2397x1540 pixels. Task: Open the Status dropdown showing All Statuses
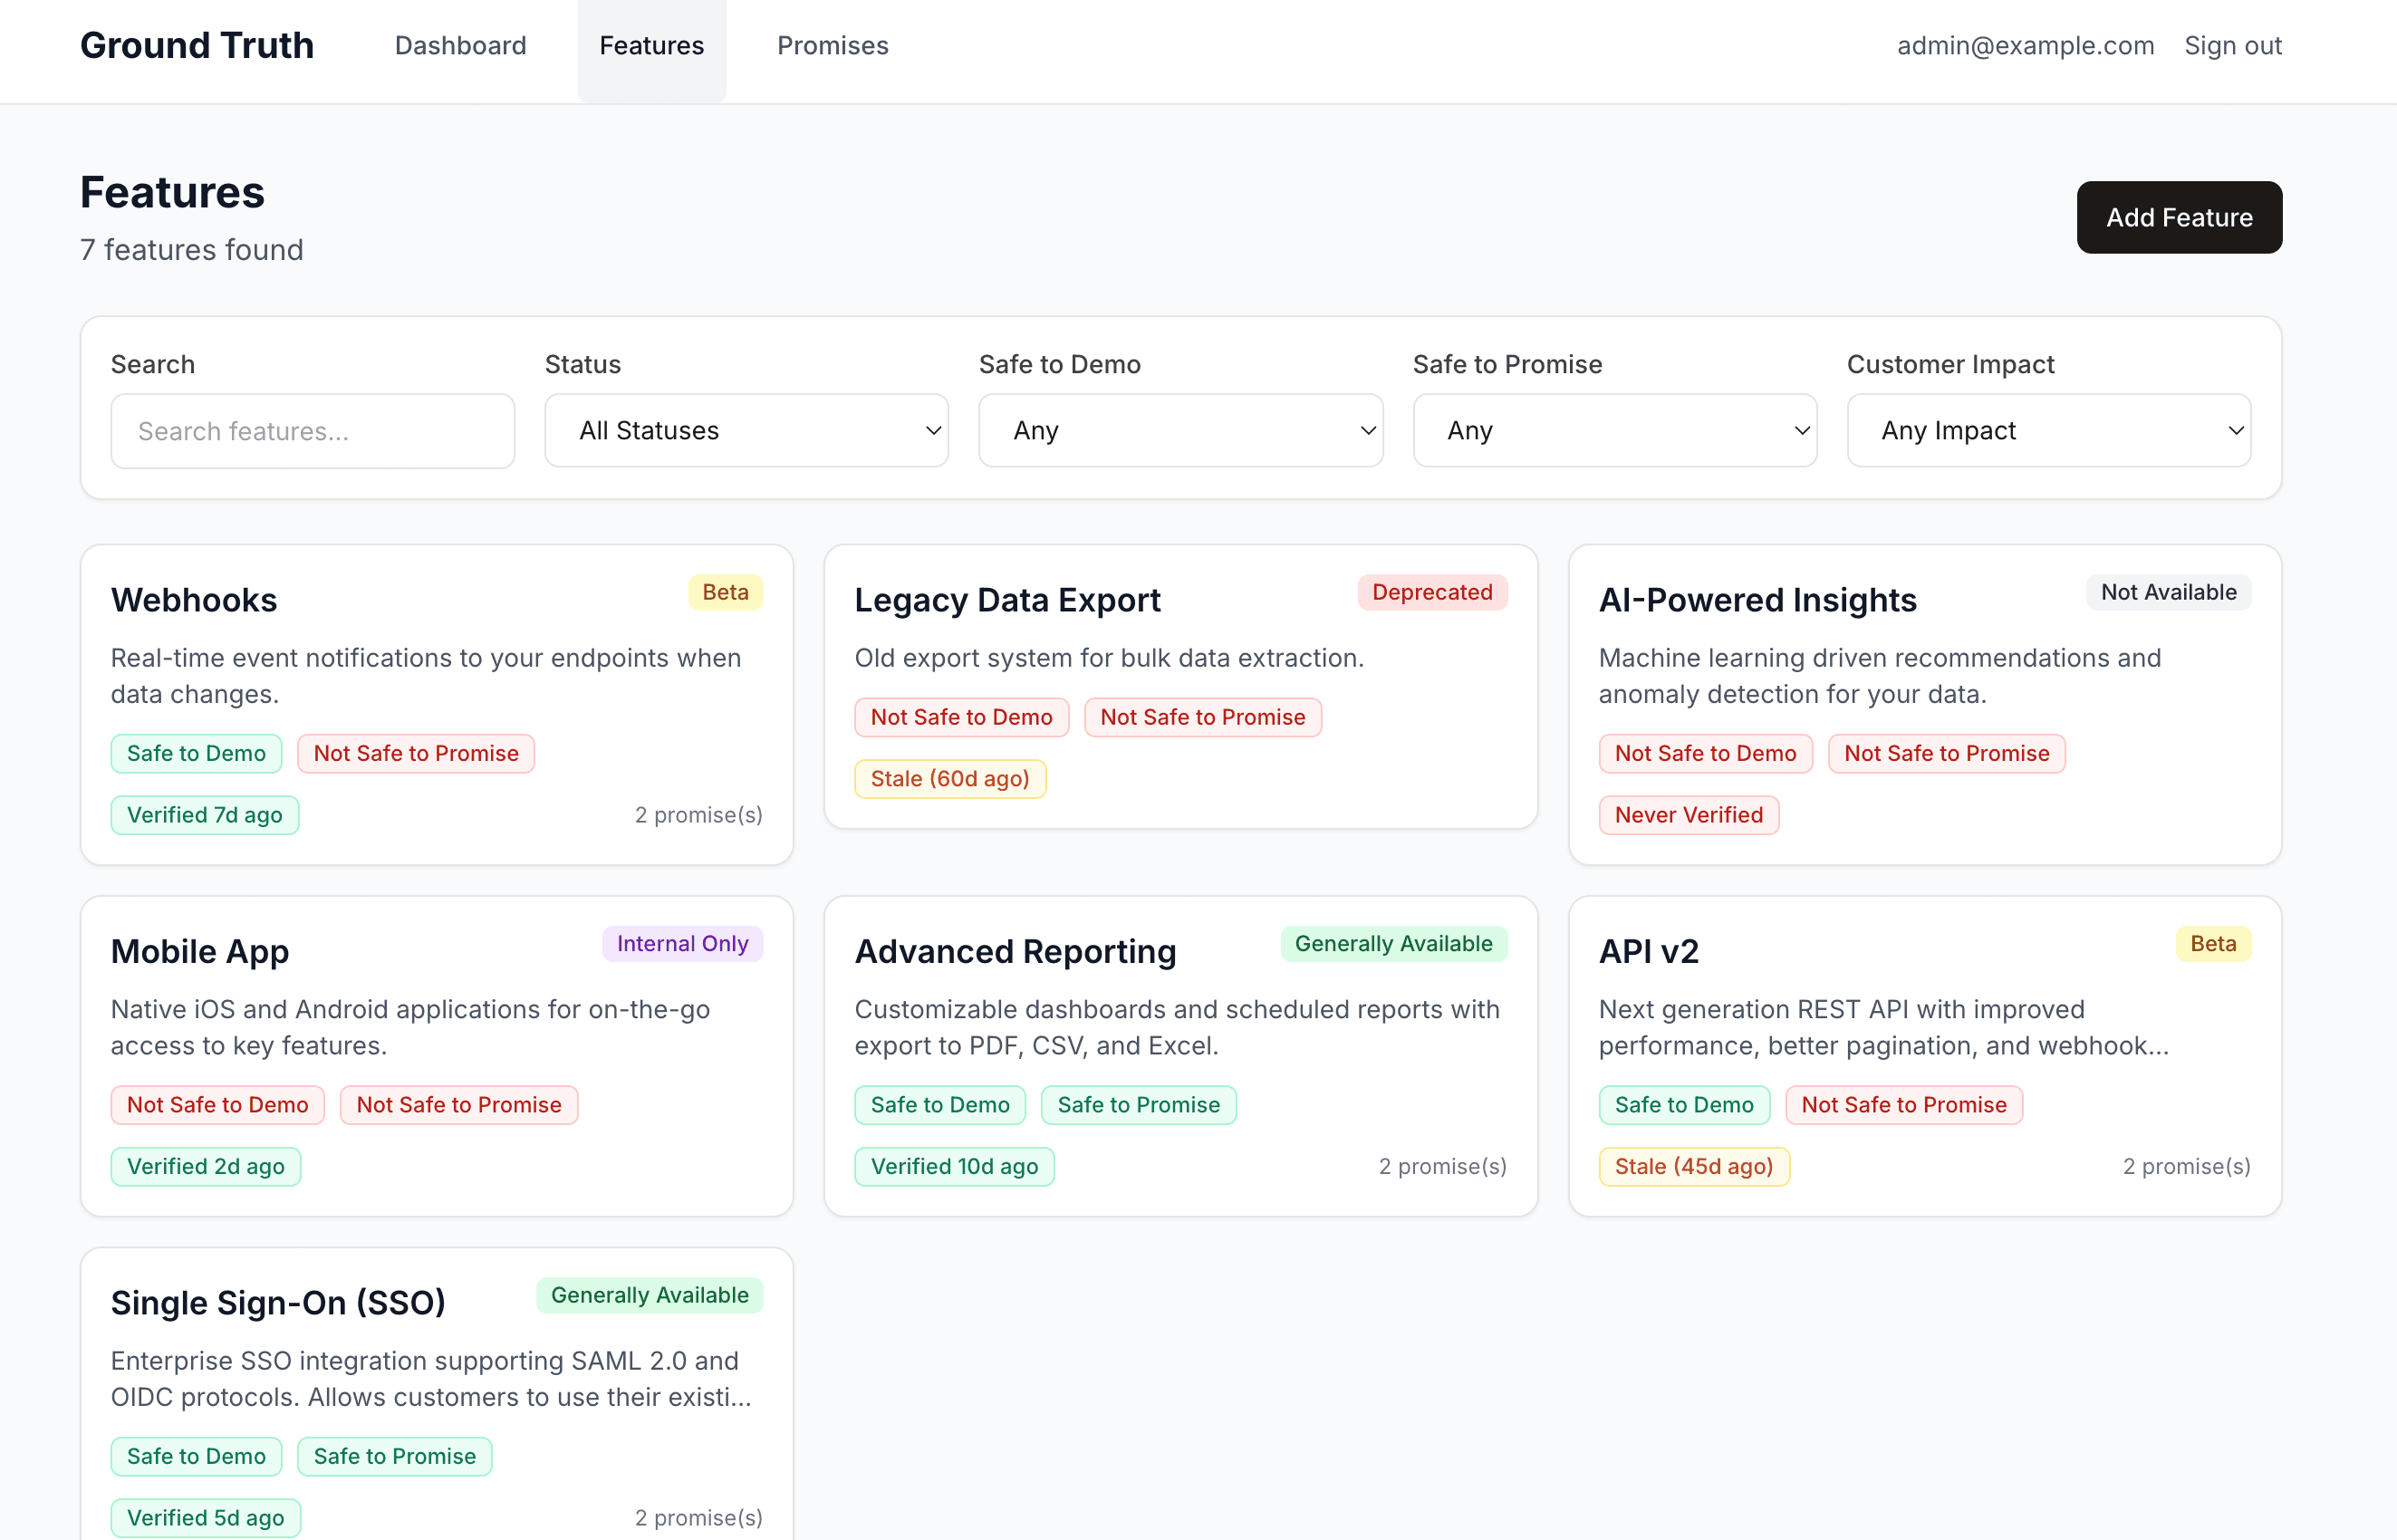[x=745, y=430]
